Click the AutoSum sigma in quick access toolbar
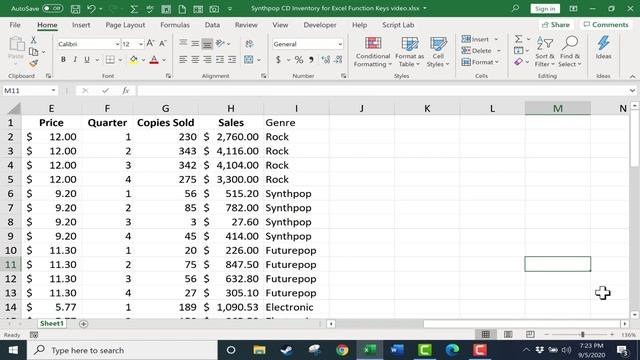640x360 pixels. click(x=134, y=9)
